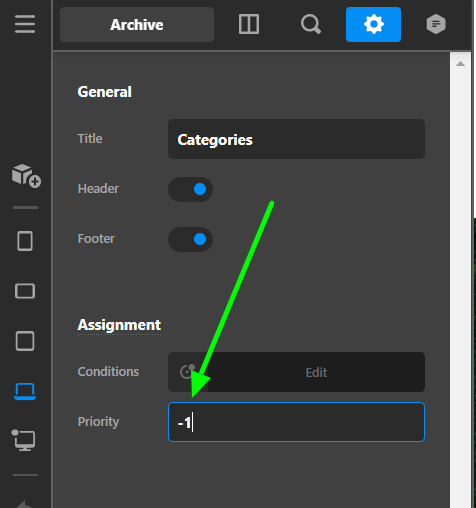Edit the assignment Conditions
The height and width of the screenshot is (508, 476).
point(316,372)
